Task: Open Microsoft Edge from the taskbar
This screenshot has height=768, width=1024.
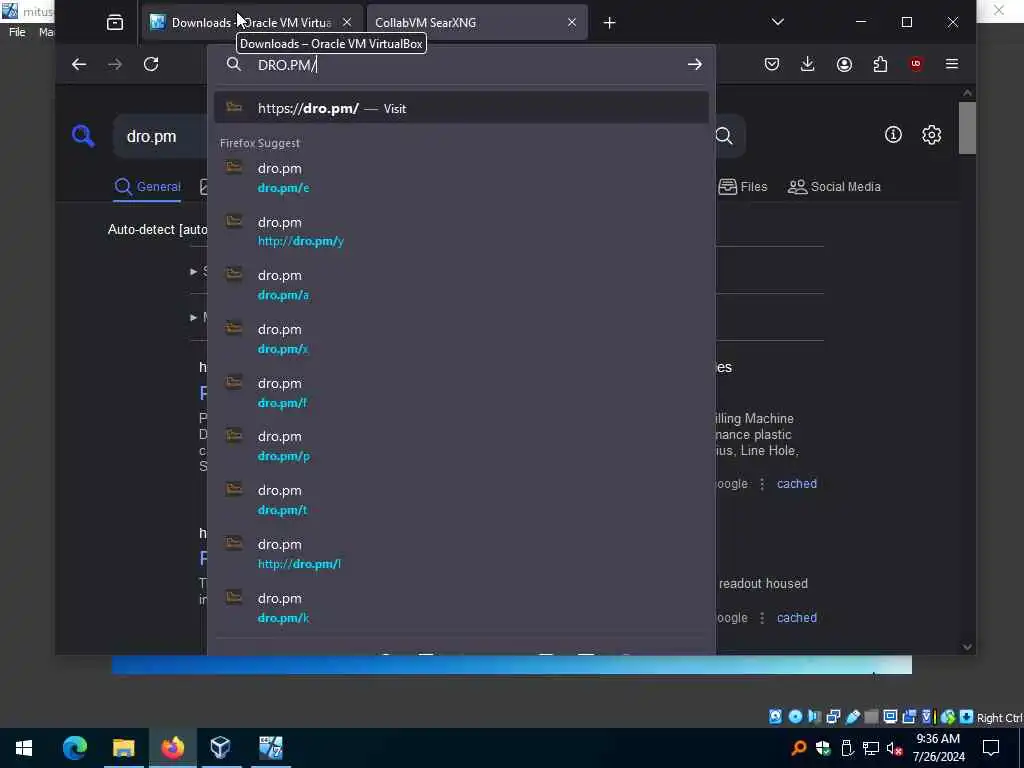Action: [x=74, y=748]
